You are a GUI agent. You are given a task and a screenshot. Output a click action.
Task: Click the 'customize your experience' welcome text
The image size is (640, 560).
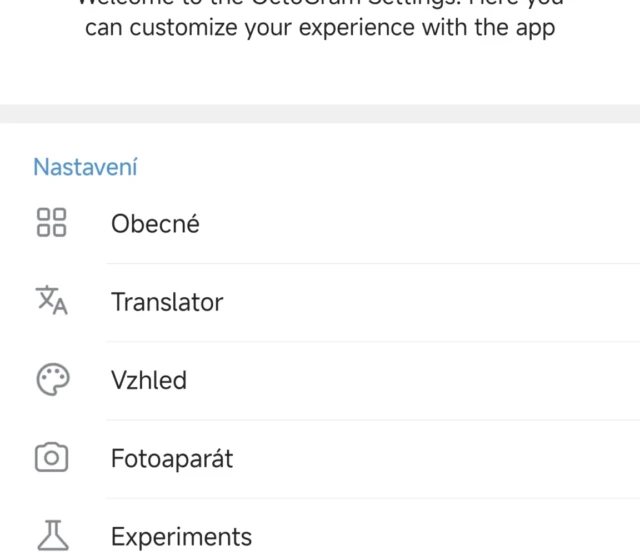point(319,28)
